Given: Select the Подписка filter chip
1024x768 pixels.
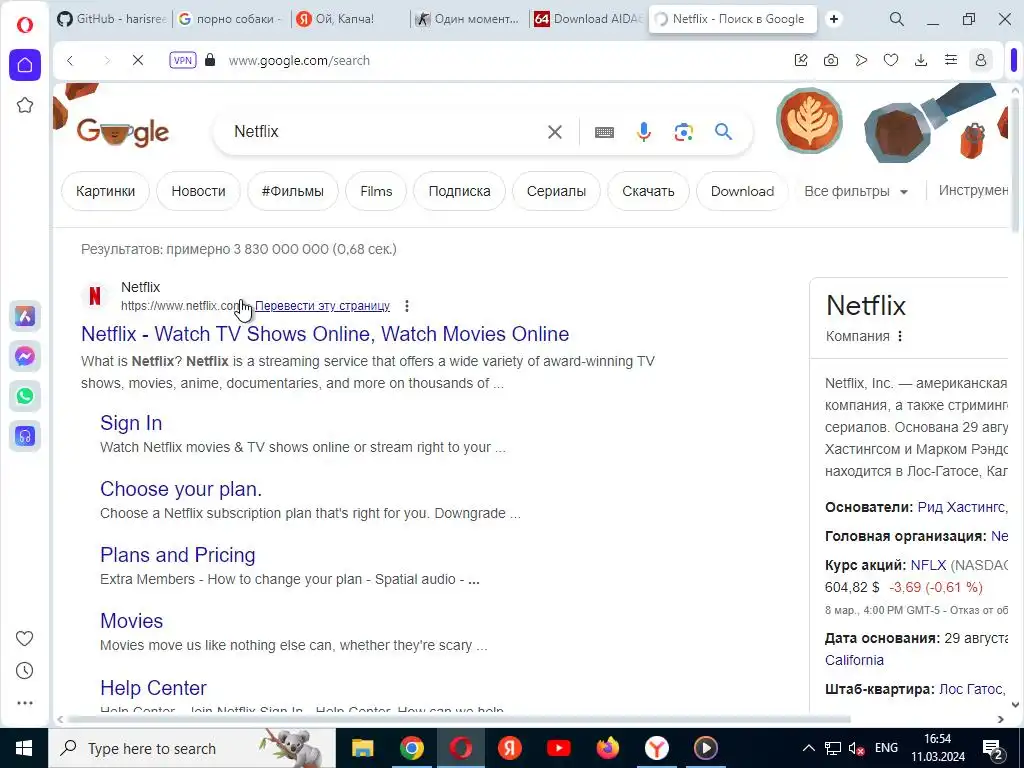Looking at the screenshot, I should coord(459,191).
